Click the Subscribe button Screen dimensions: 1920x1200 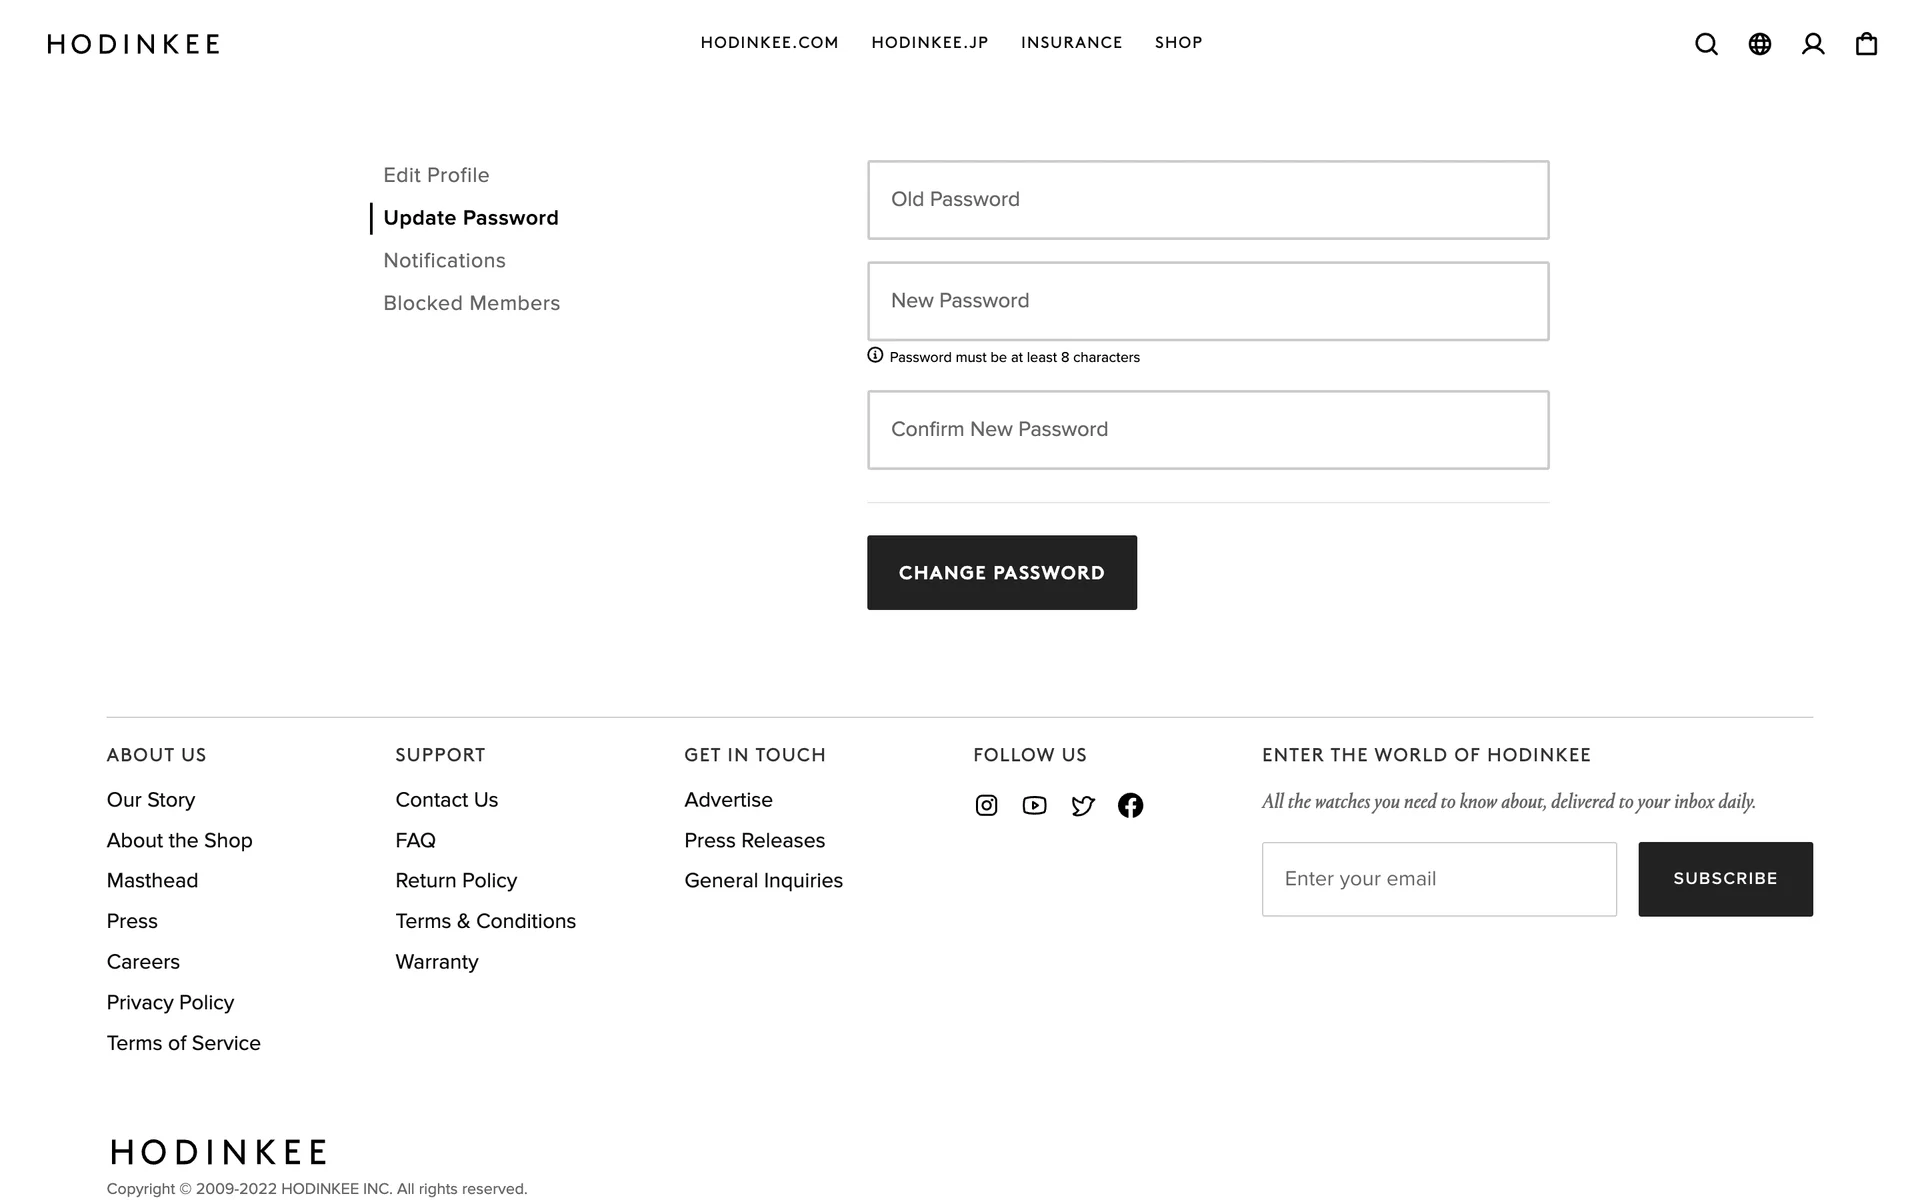click(1725, 879)
